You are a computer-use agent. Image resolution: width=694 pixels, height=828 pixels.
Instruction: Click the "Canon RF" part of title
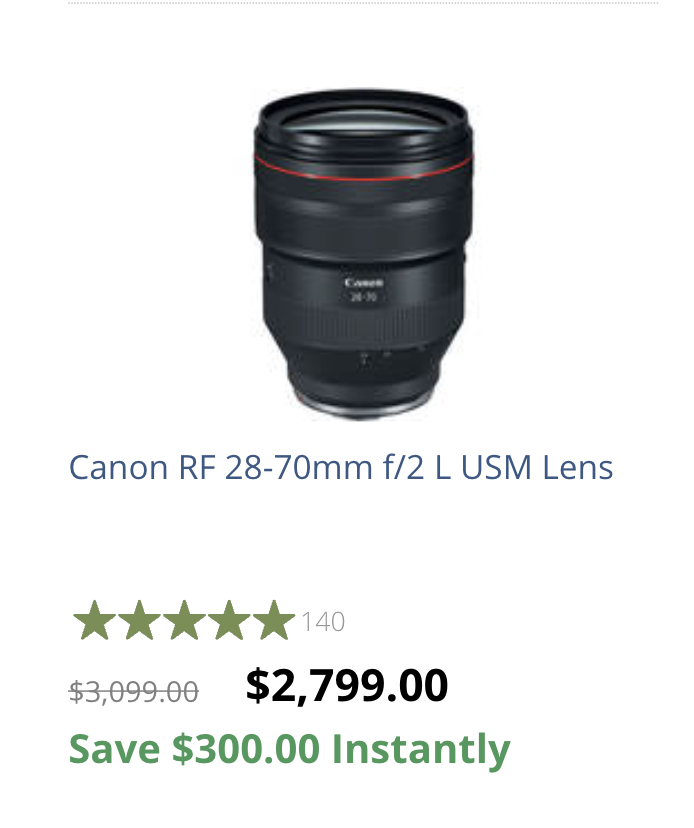point(143,467)
